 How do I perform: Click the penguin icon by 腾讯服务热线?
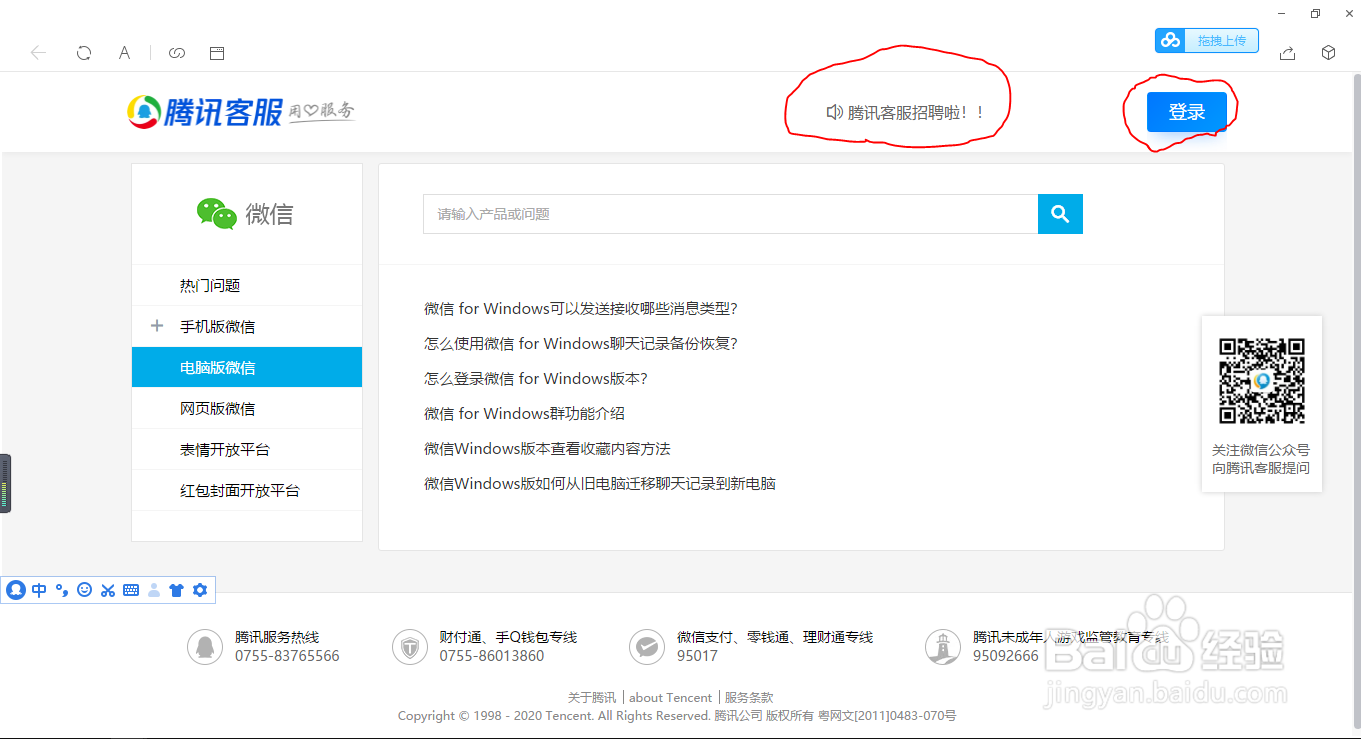[x=205, y=647]
